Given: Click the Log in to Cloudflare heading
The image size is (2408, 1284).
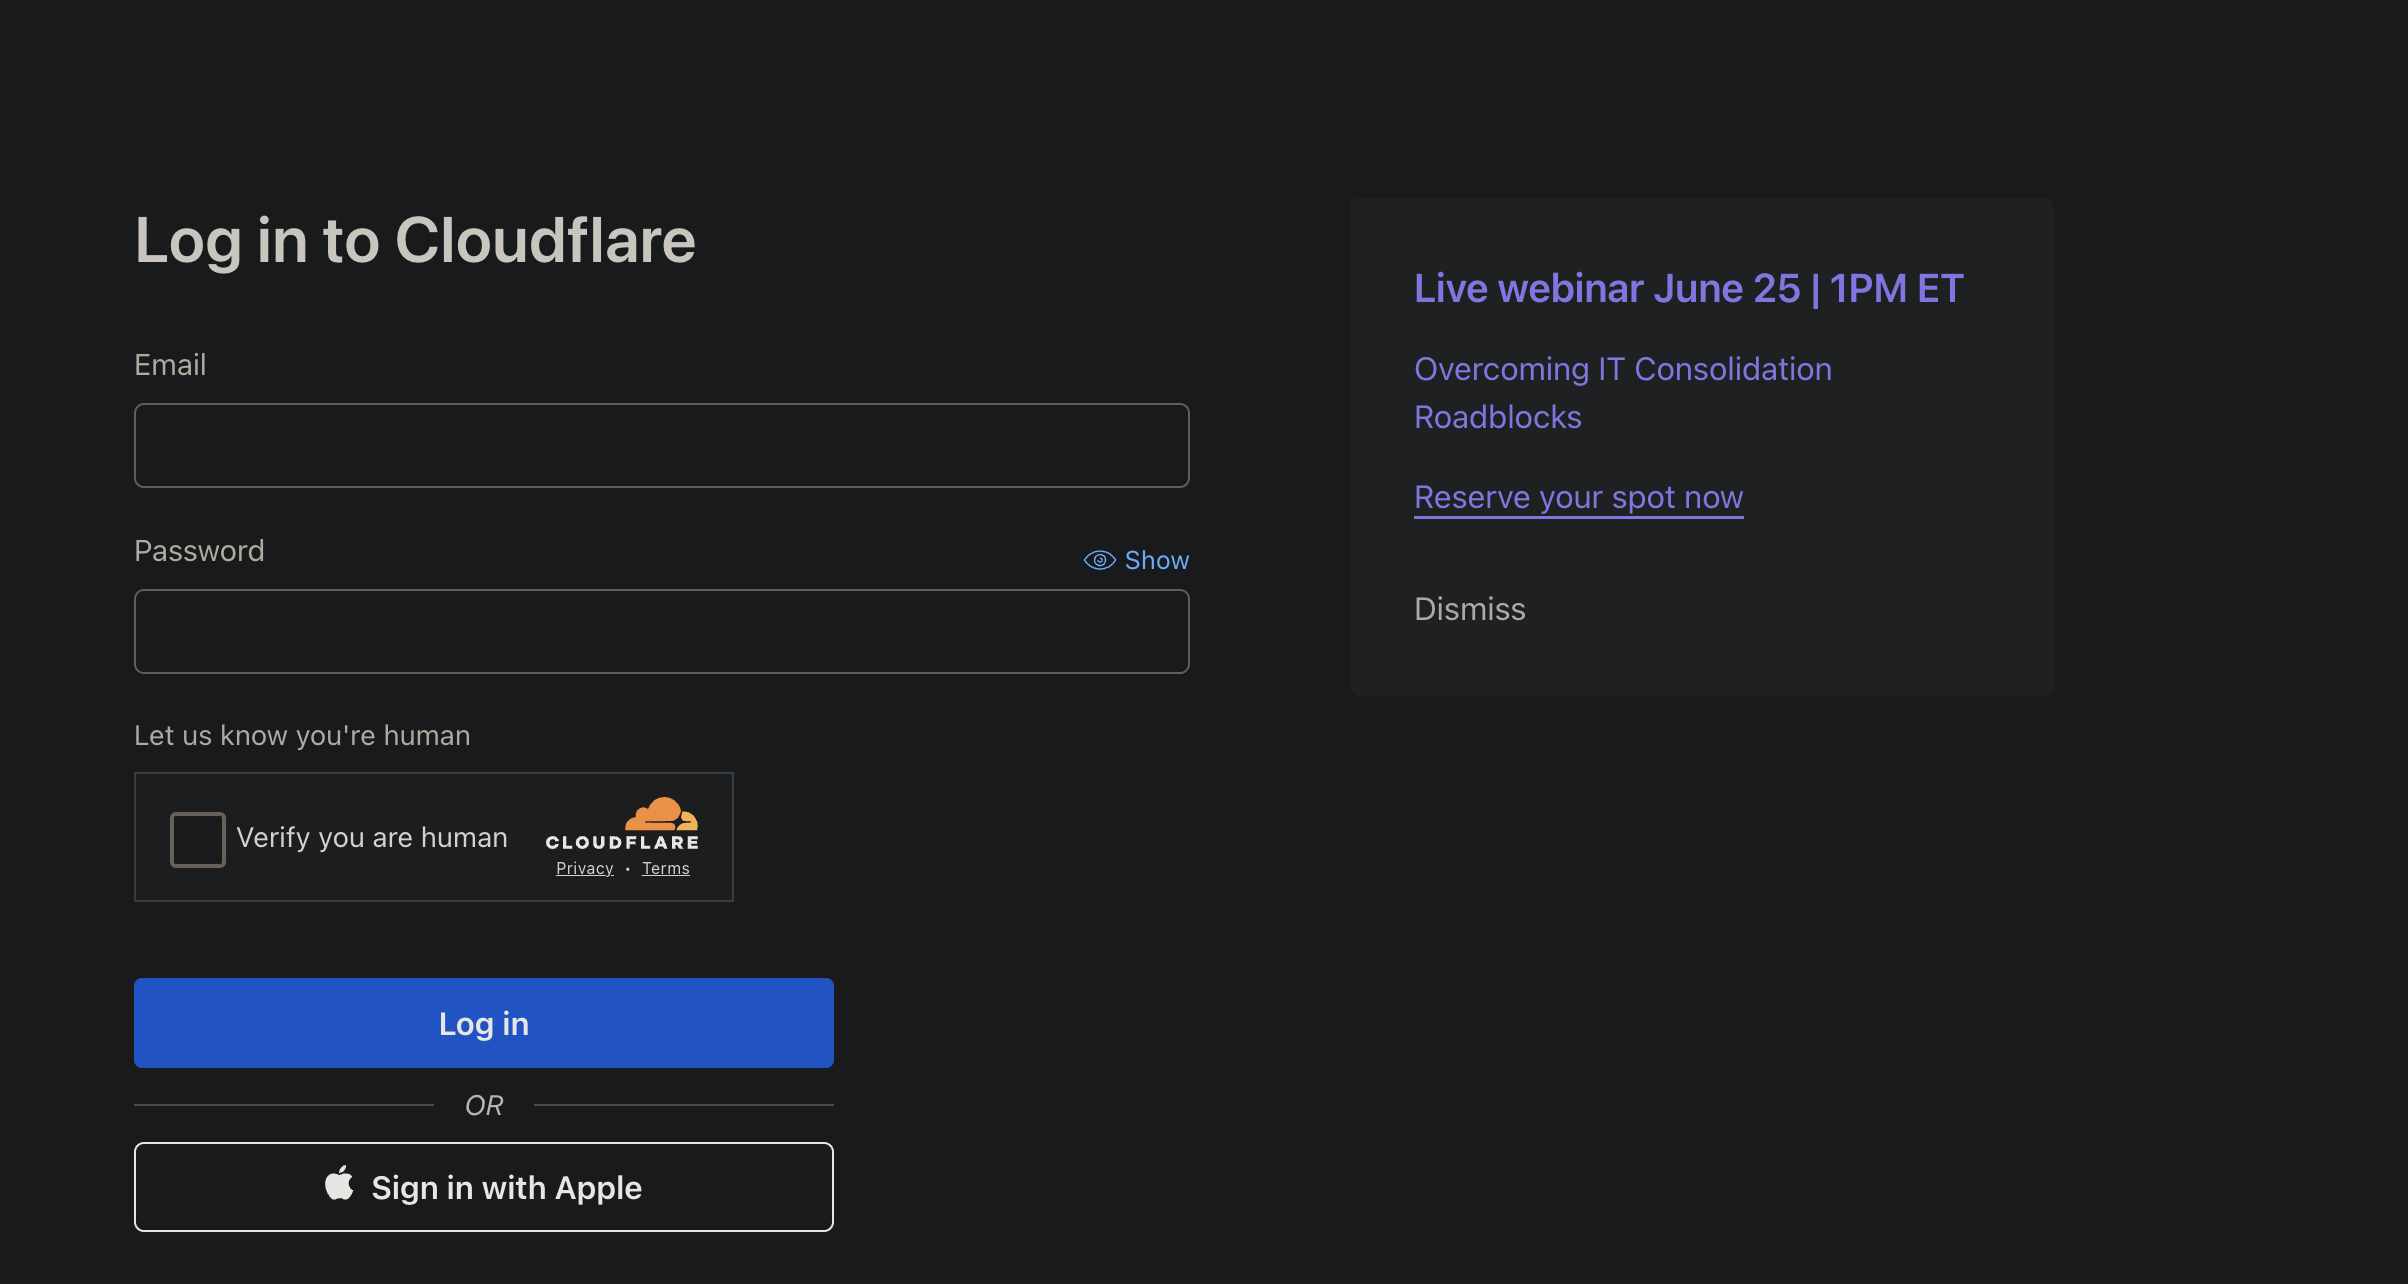Looking at the screenshot, I should tap(415, 240).
